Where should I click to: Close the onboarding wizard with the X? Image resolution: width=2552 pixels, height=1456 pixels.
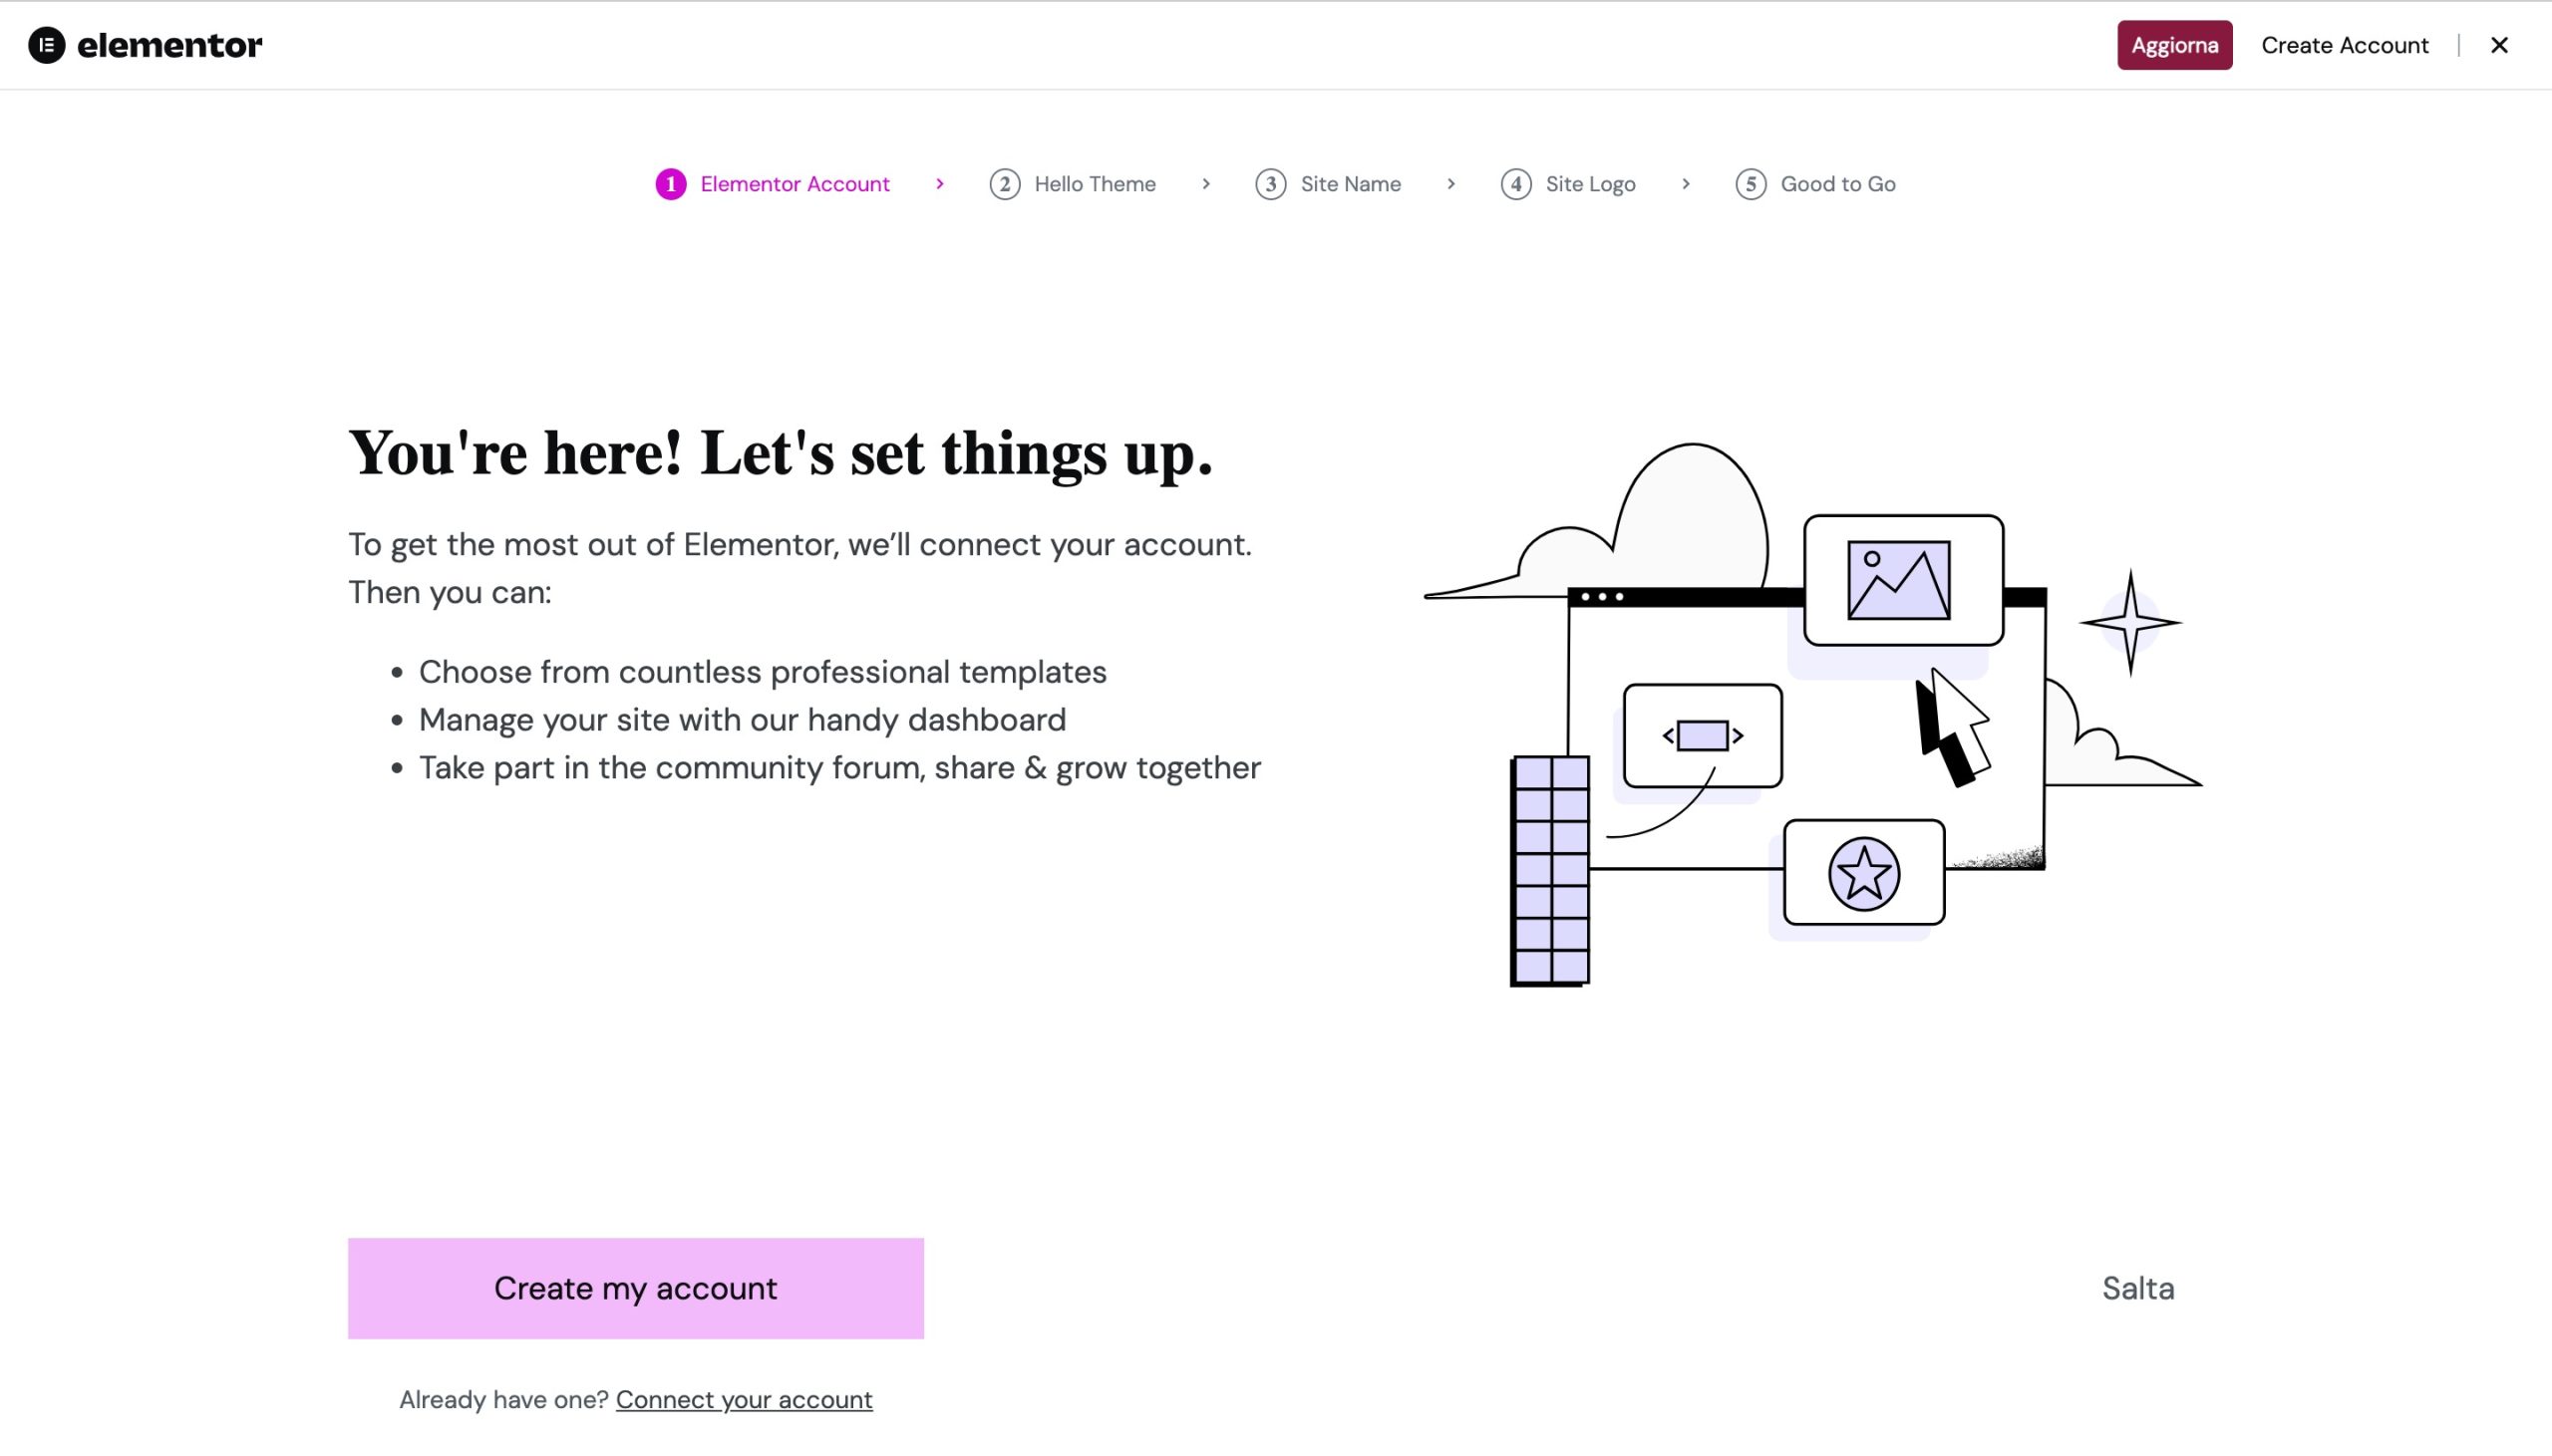(x=2498, y=45)
